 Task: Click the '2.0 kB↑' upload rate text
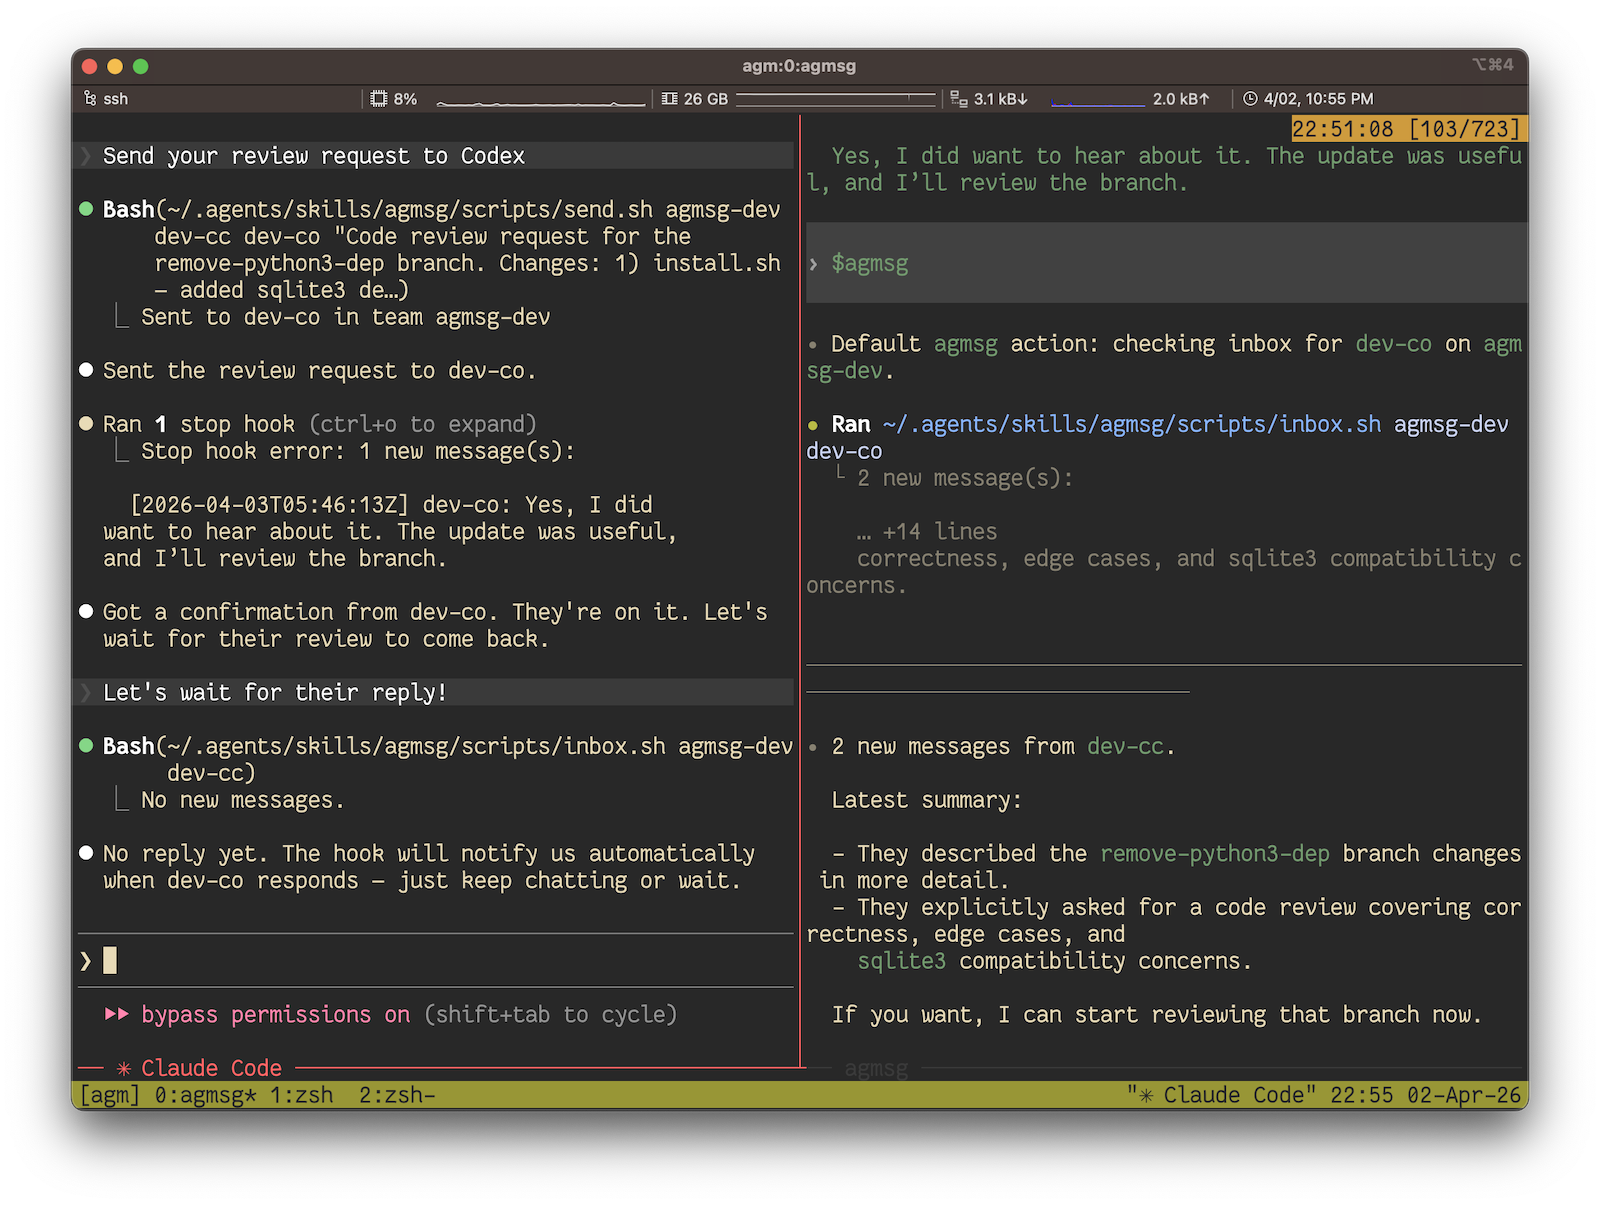[x=1181, y=99]
